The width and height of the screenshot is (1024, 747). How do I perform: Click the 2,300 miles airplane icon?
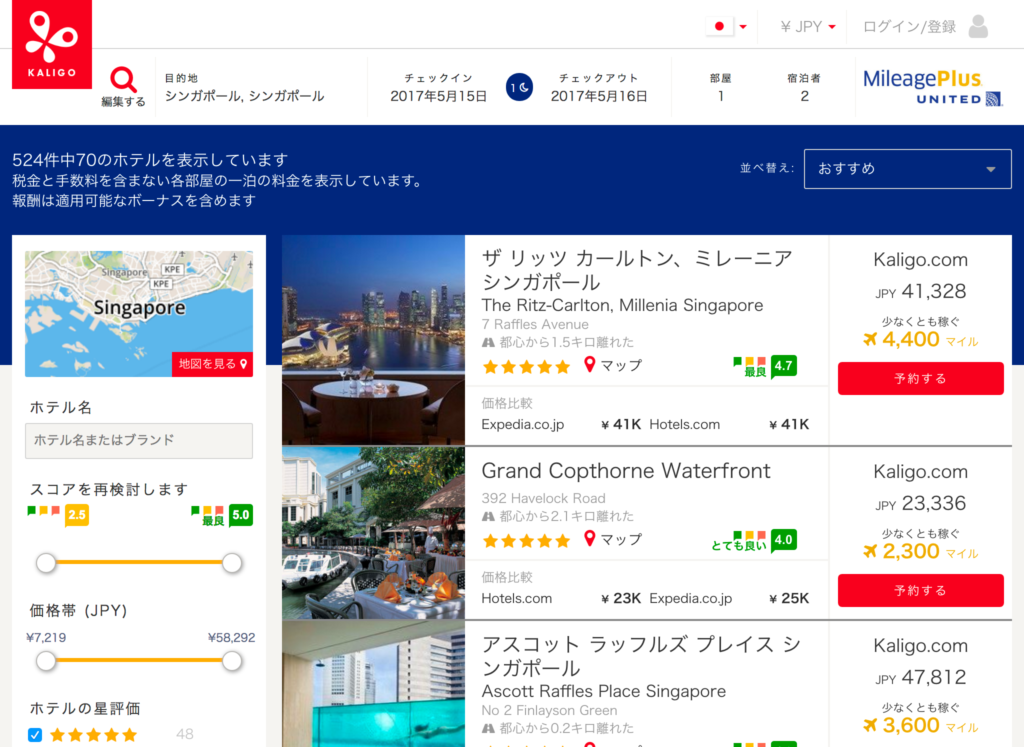[870, 551]
